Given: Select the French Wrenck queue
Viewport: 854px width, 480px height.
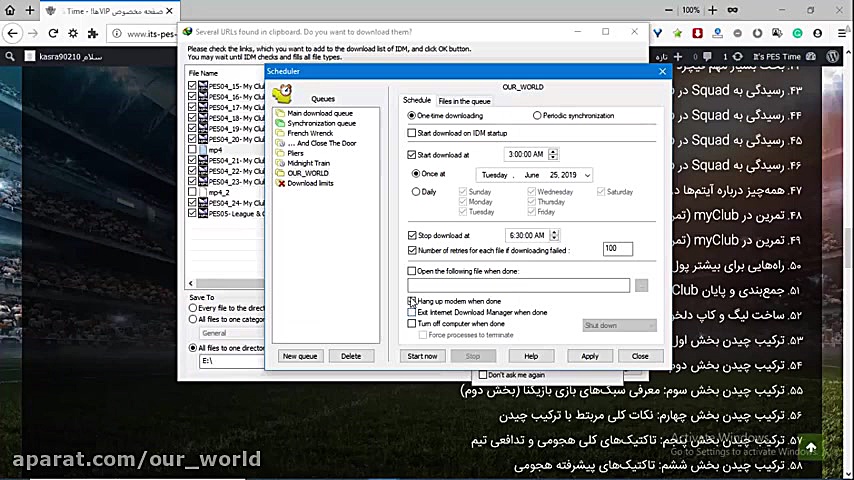Looking at the screenshot, I should [x=310, y=133].
